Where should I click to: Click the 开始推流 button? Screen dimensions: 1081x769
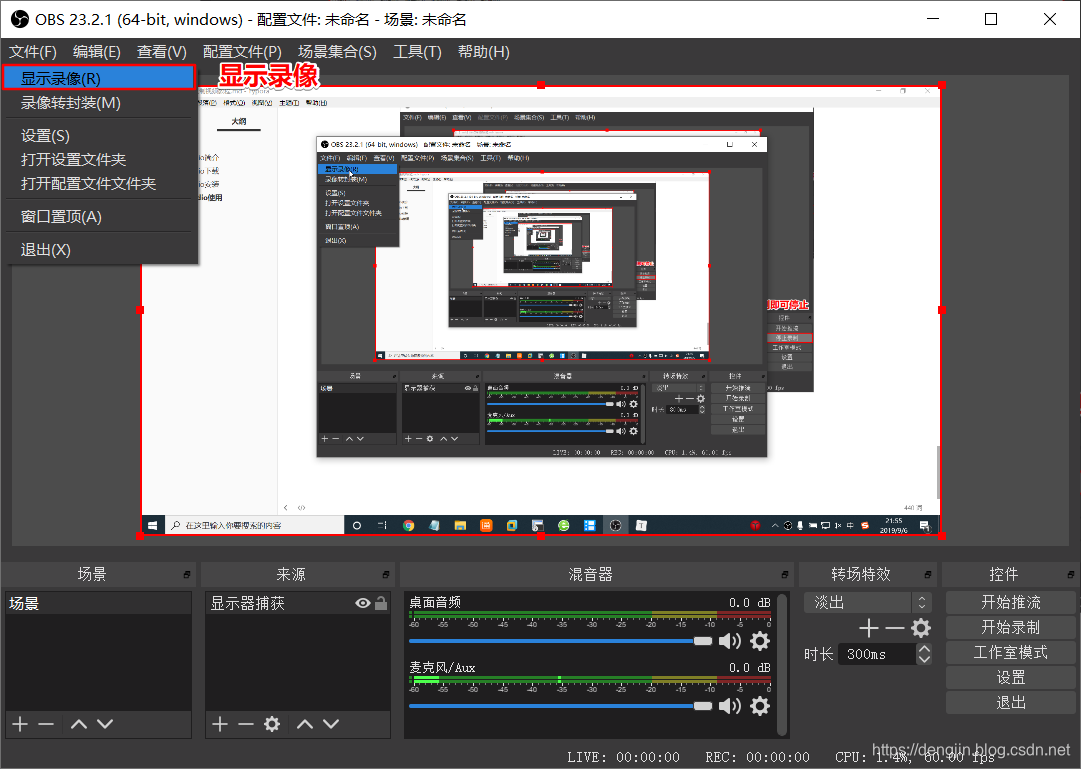(x=1011, y=602)
